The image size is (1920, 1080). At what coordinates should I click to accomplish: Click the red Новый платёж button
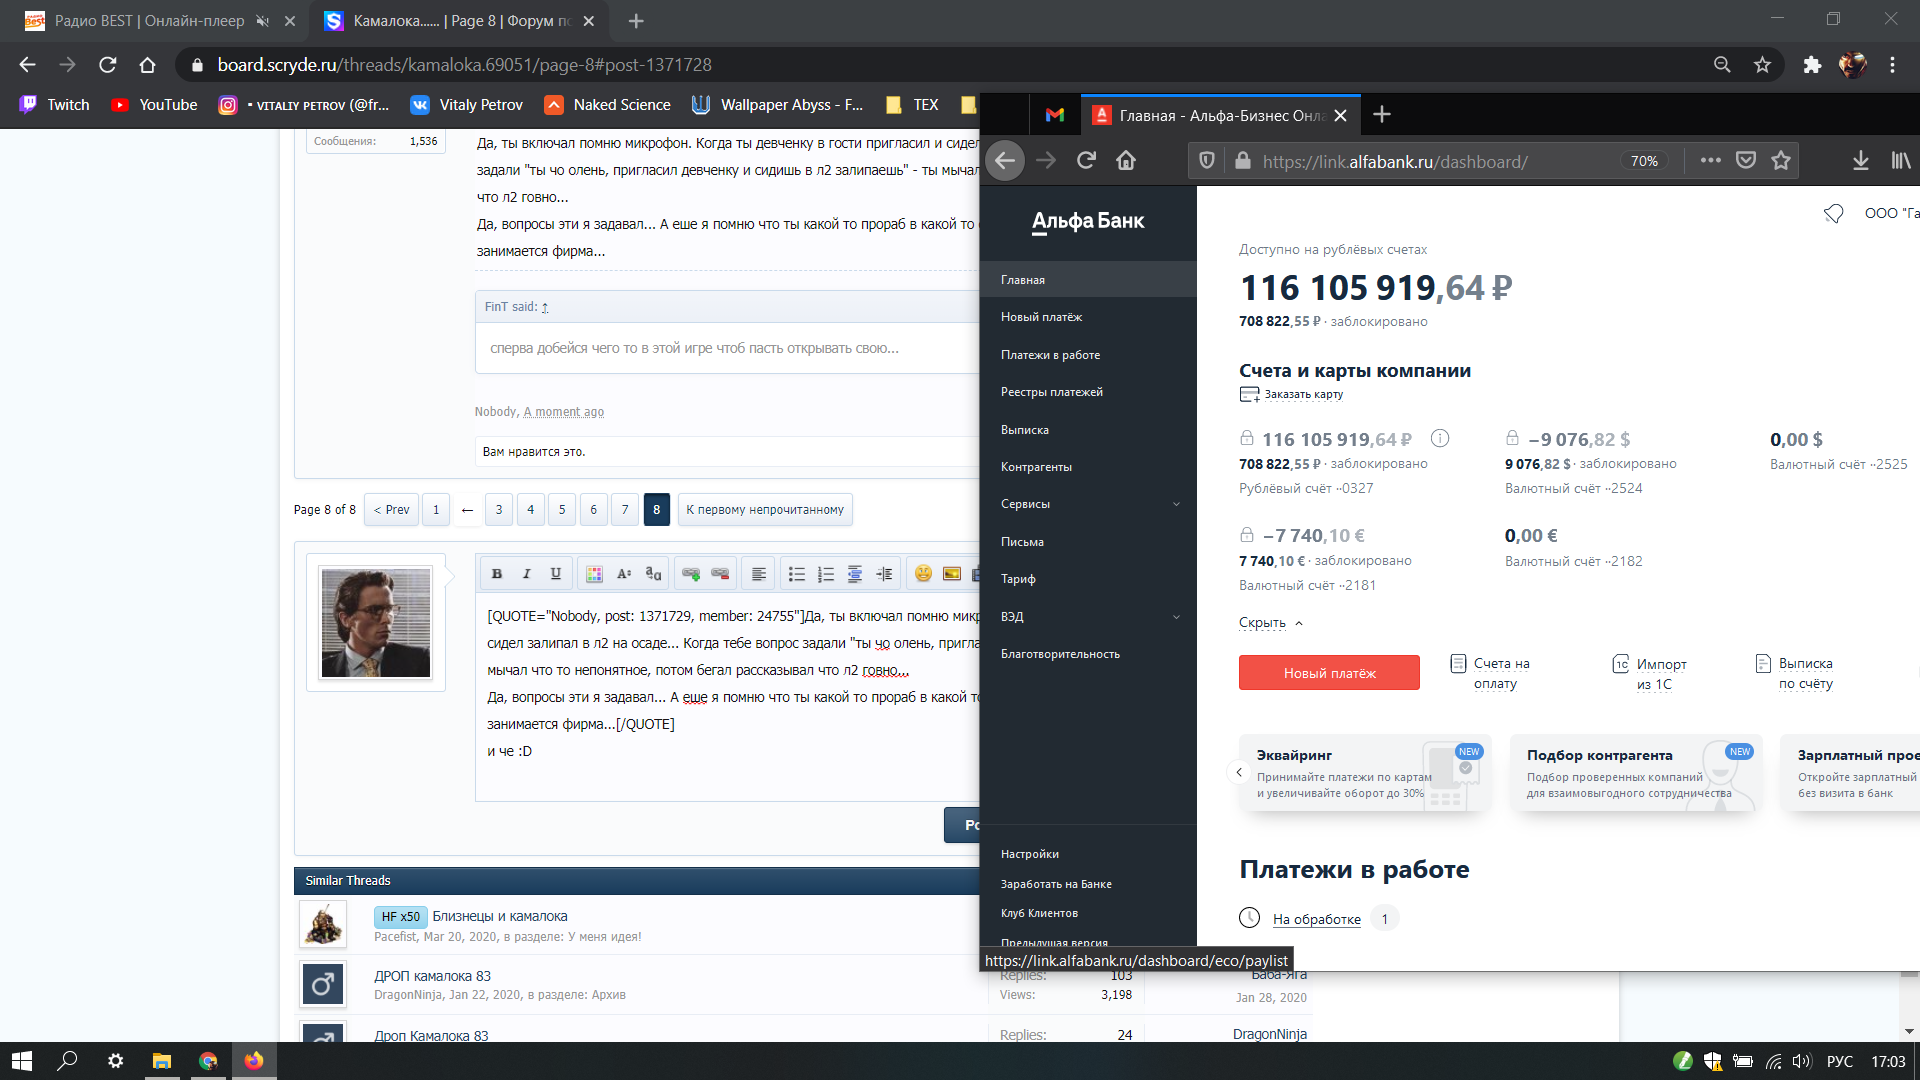pyautogui.click(x=1329, y=673)
